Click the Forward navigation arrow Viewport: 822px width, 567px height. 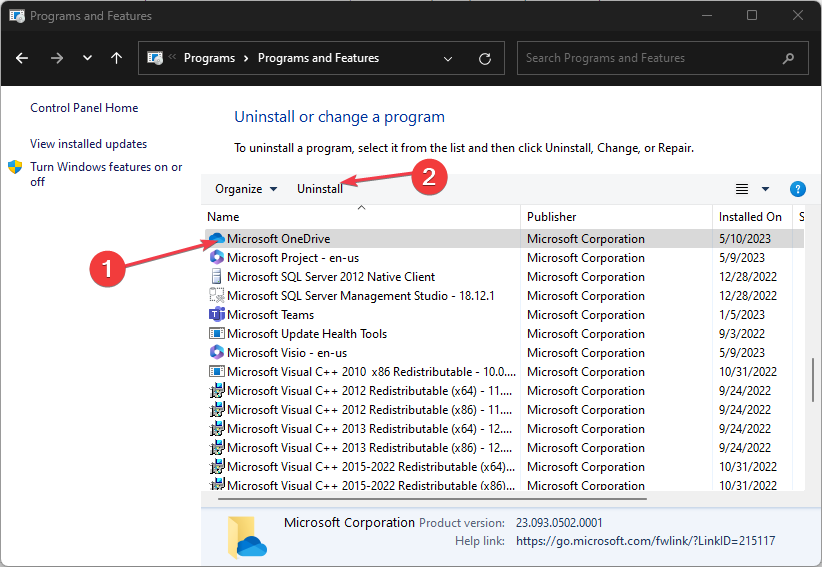pos(57,58)
